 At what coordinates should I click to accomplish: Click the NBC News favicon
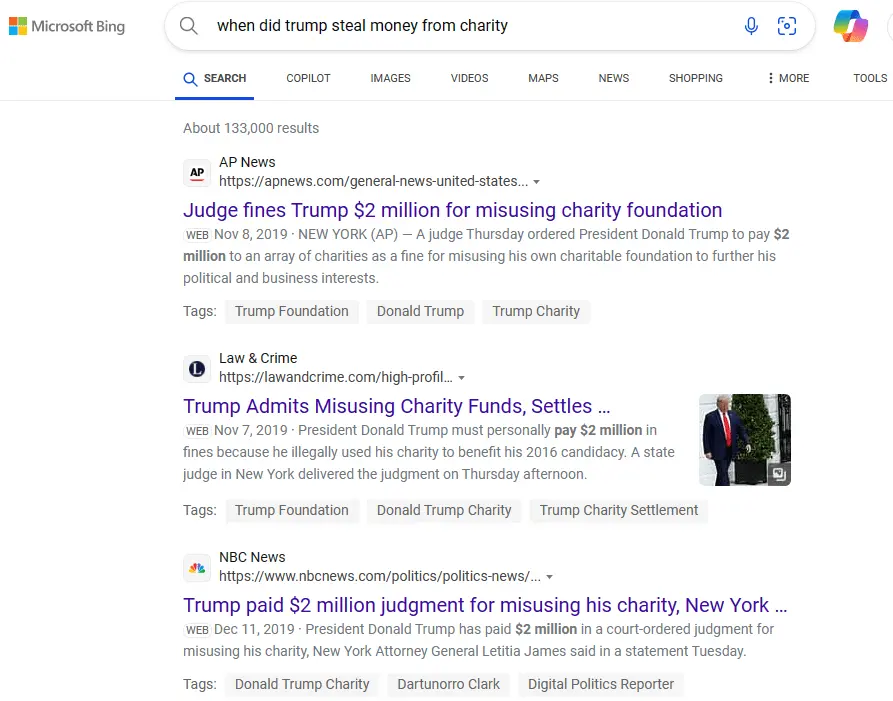click(x=197, y=567)
